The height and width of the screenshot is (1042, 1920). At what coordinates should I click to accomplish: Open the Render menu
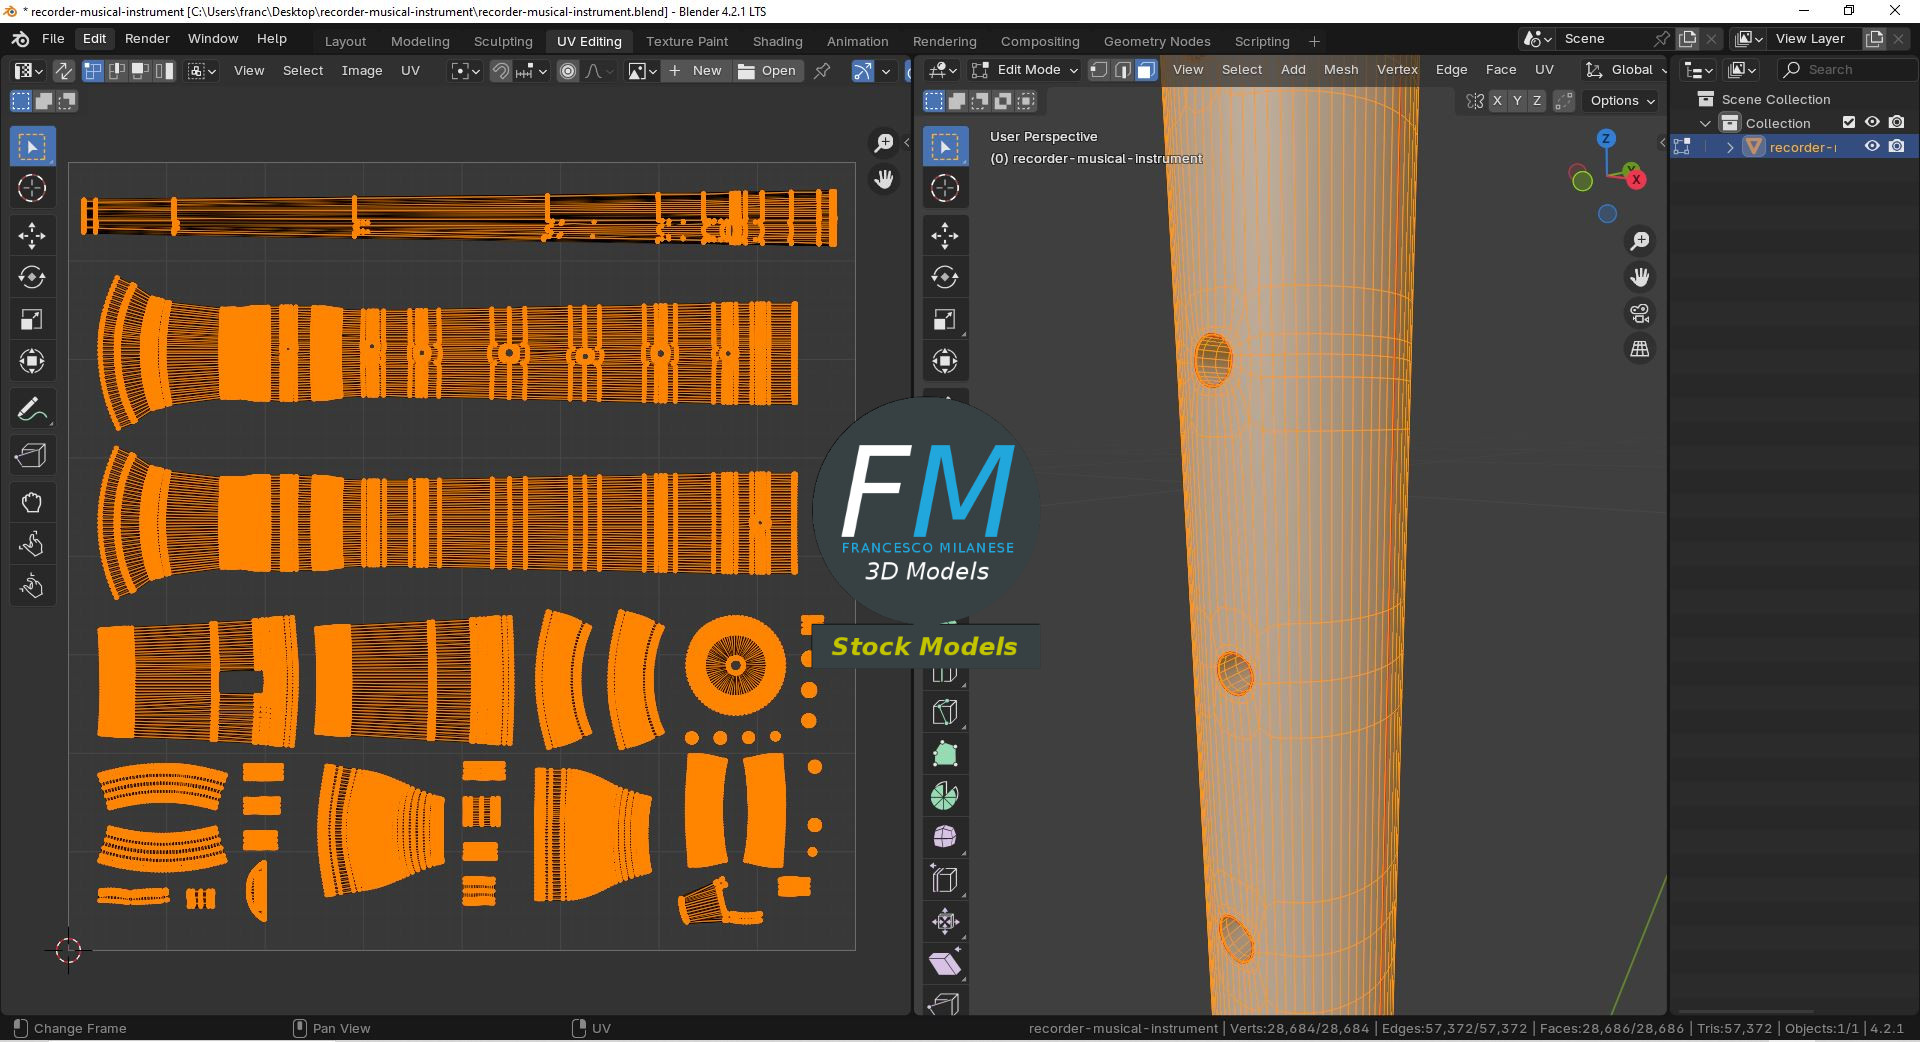147,39
